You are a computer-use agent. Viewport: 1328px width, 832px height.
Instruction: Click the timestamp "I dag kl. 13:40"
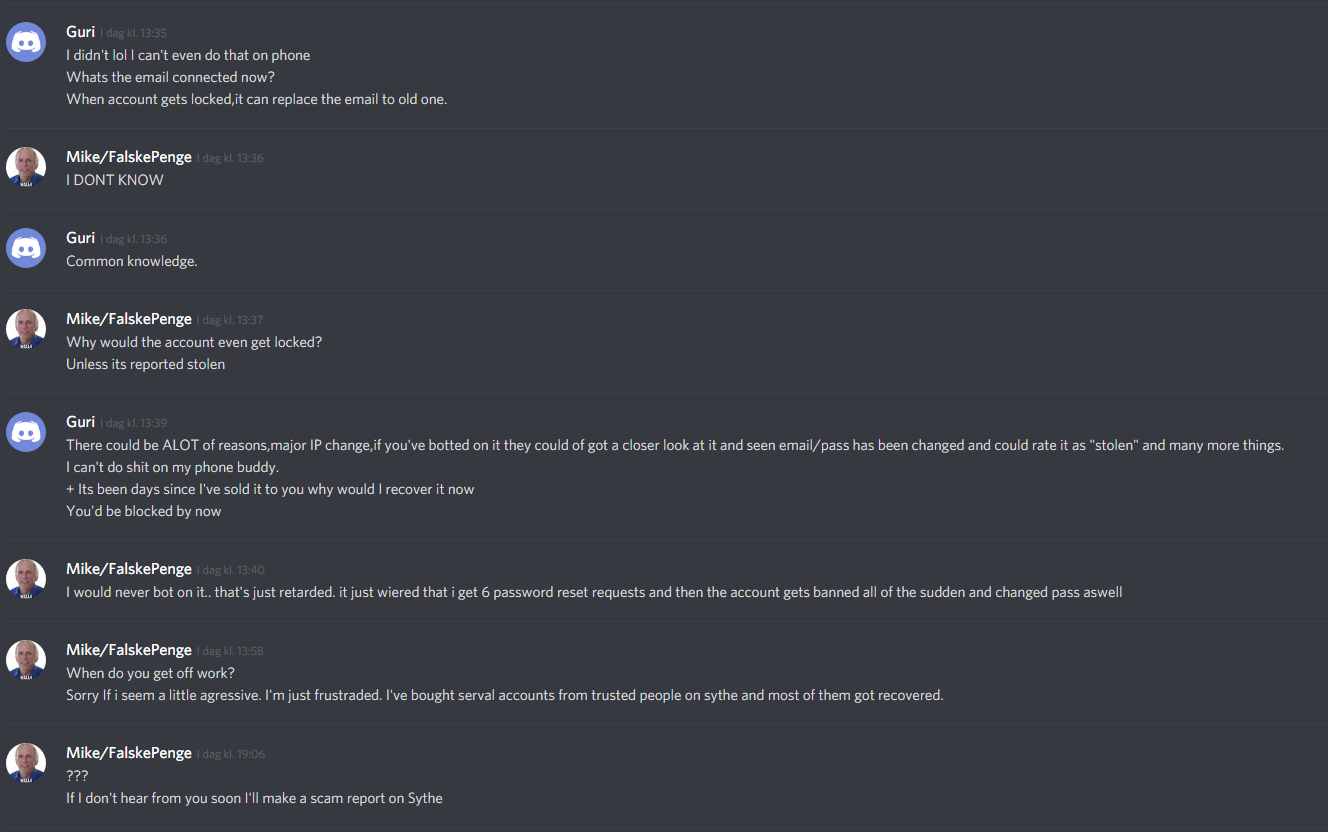click(230, 570)
